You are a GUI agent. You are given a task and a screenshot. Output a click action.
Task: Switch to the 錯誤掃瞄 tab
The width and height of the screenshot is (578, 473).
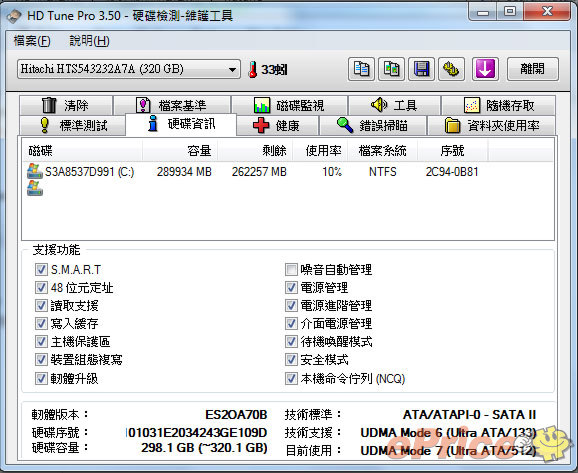point(373,125)
